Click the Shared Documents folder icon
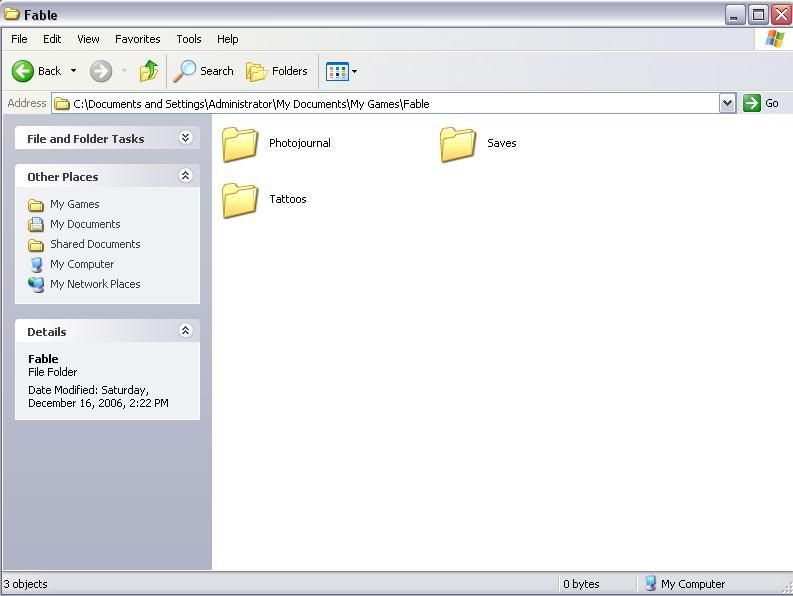This screenshot has height=596, width=793. pyautogui.click(x=36, y=245)
